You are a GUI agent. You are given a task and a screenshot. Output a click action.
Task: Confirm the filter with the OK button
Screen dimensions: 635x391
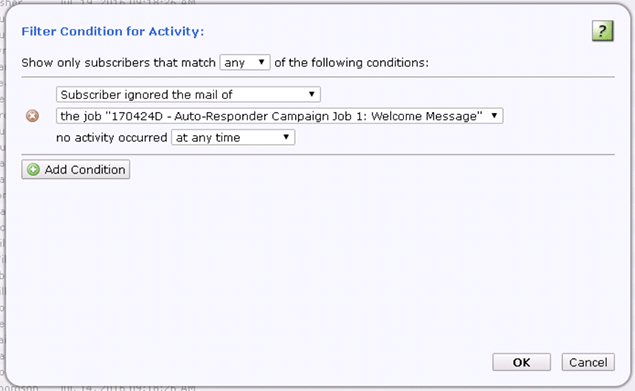click(x=521, y=362)
